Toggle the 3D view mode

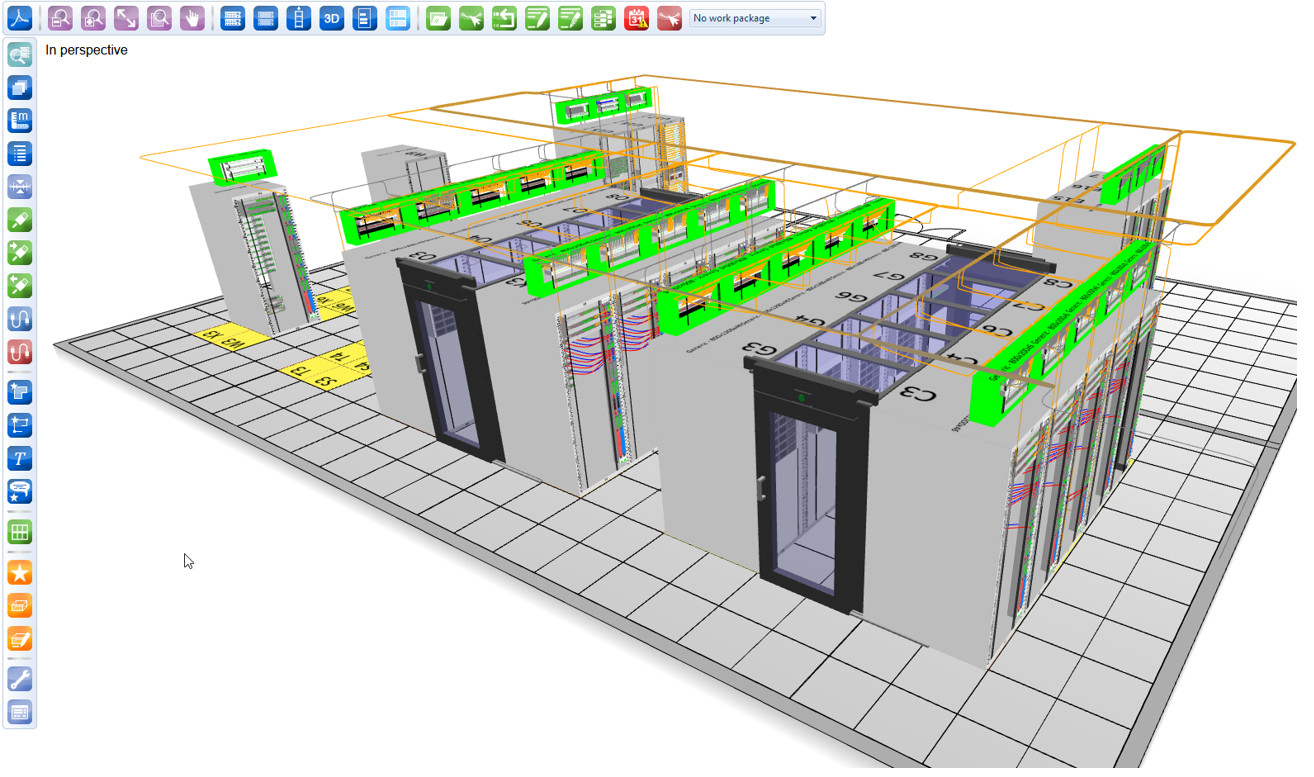pos(331,17)
